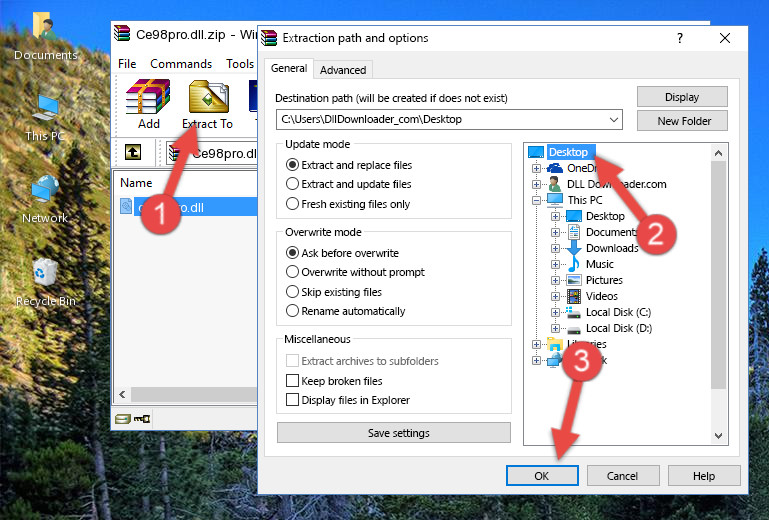The width and height of the screenshot is (769, 520).
Task: Go up one folder in WinRAR window
Action: [133, 152]
